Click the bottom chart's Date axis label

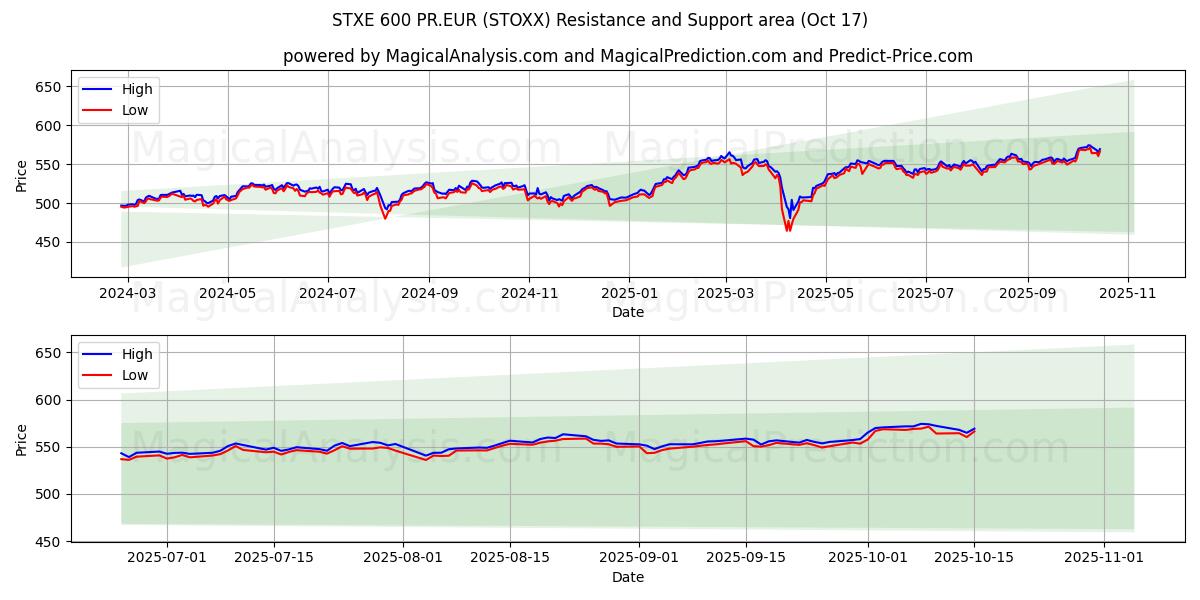click(x=627, y=577)
